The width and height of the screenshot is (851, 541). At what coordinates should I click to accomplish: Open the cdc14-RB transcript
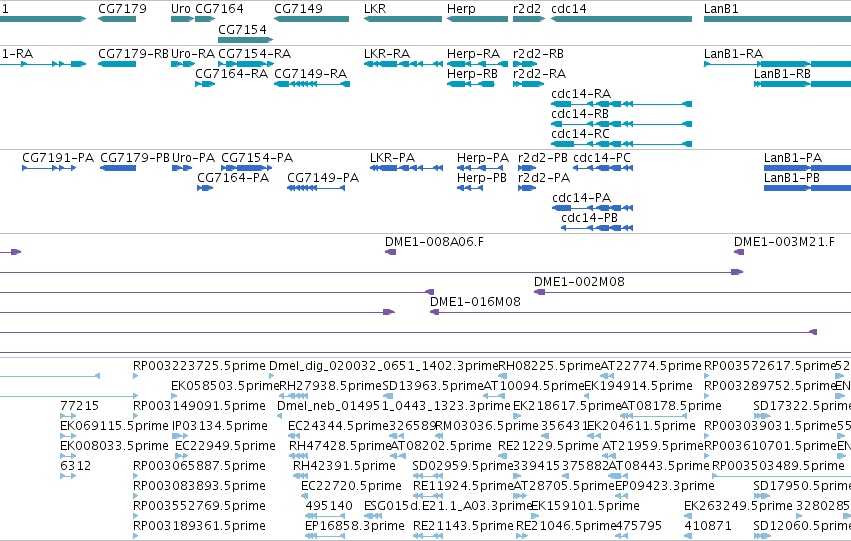coord(621,124)
